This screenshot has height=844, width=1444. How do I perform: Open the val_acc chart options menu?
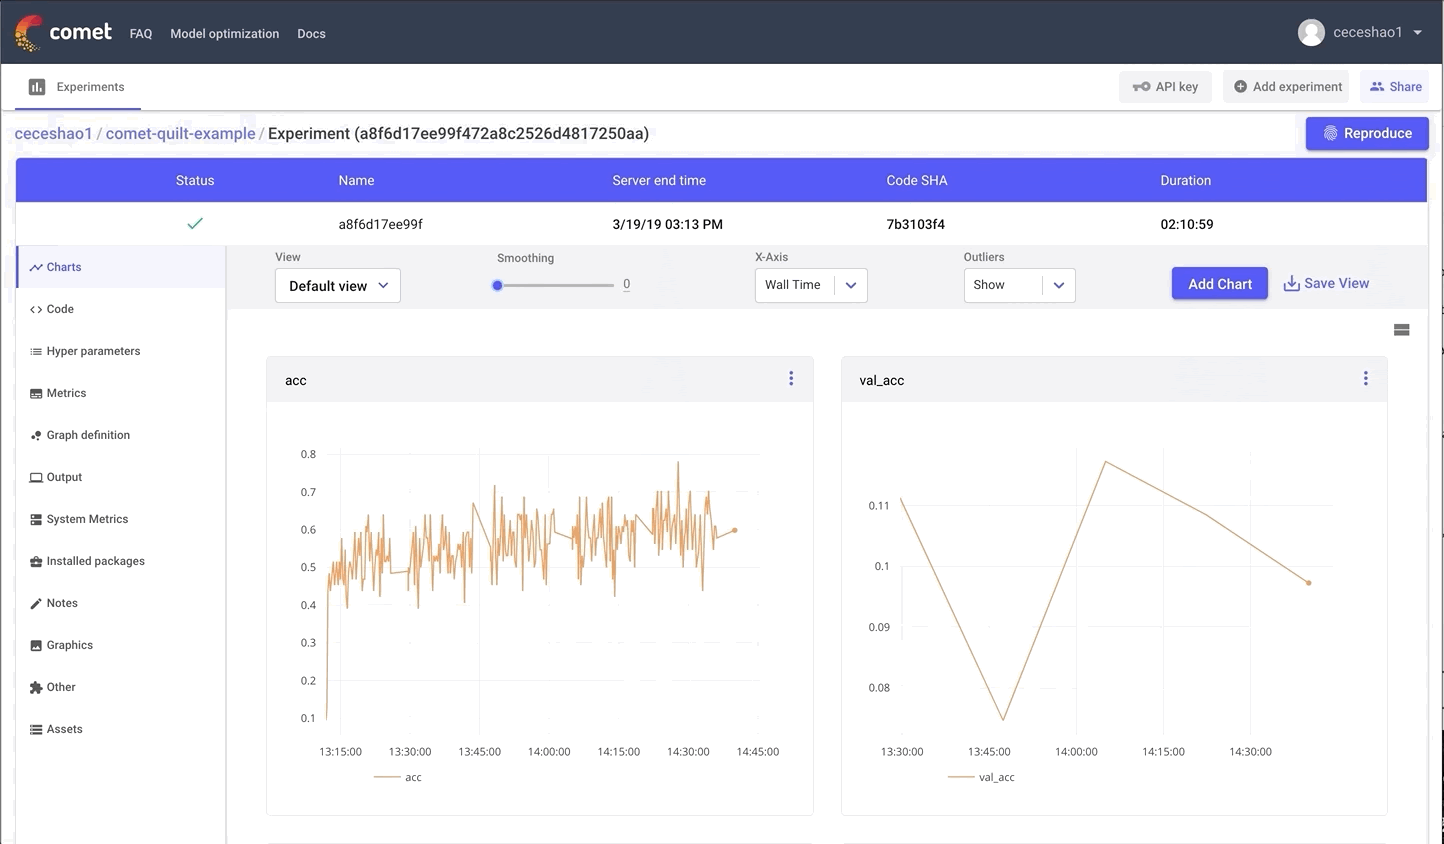pos(1365,379)
